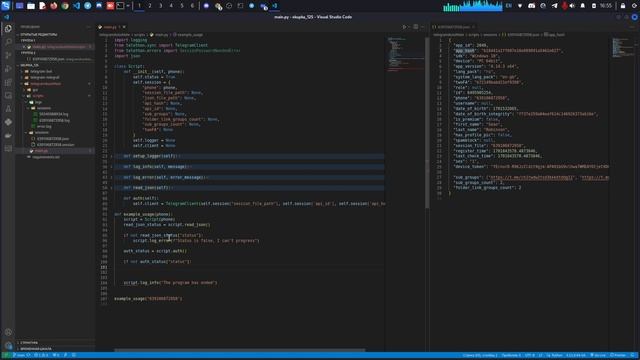
Task: Click the Python language mode in status bar
Action: point(556,356)
